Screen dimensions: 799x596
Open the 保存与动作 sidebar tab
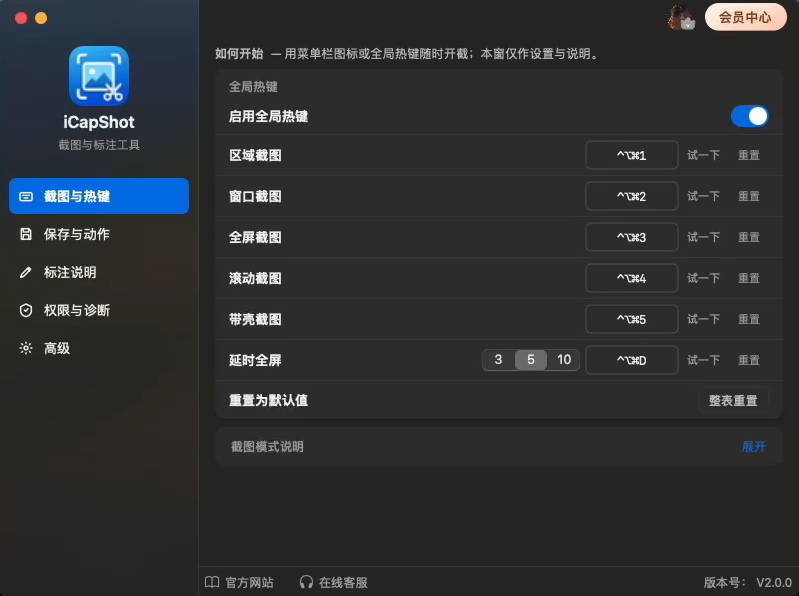(99, 234)
